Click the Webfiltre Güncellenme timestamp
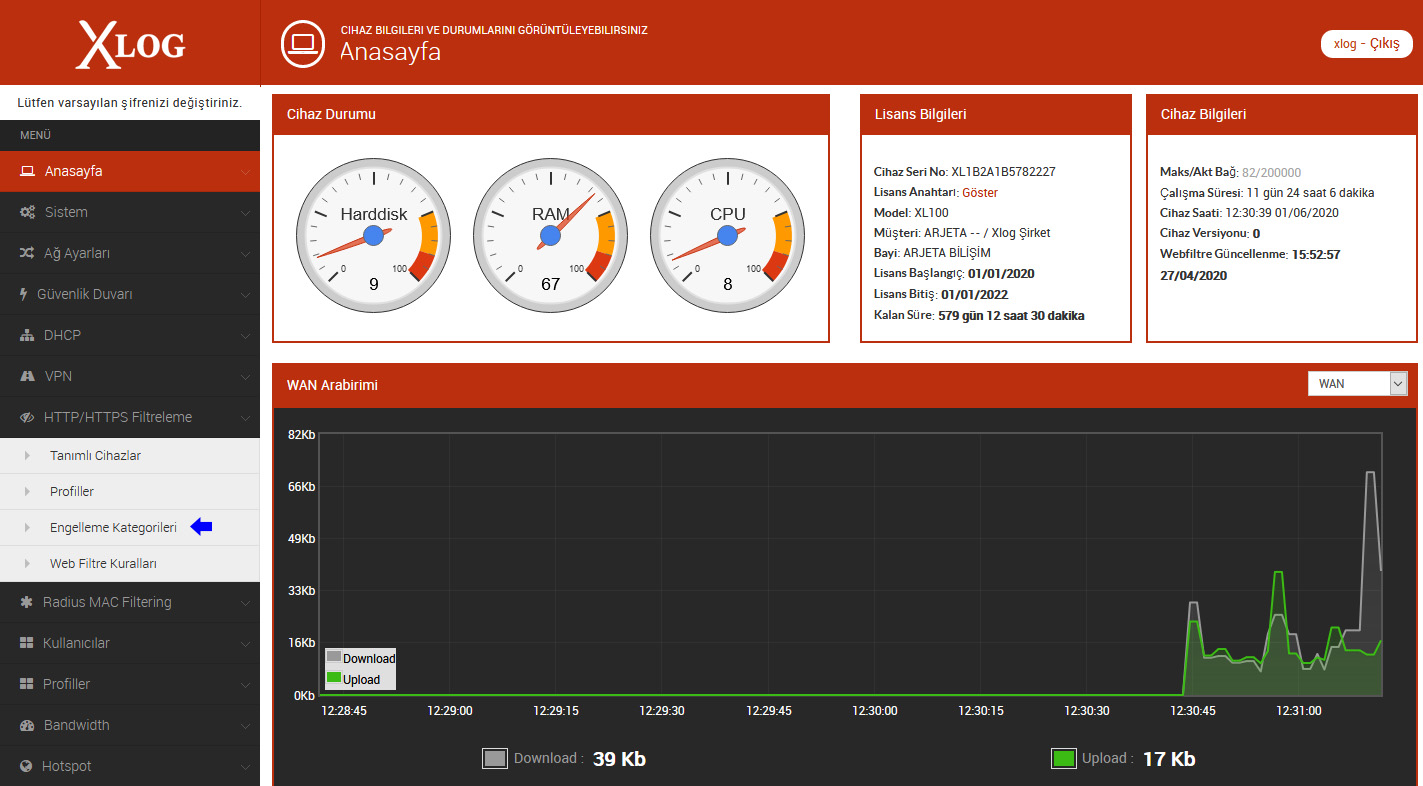This screenshot has width=1423, height=786. point(1250,265)
